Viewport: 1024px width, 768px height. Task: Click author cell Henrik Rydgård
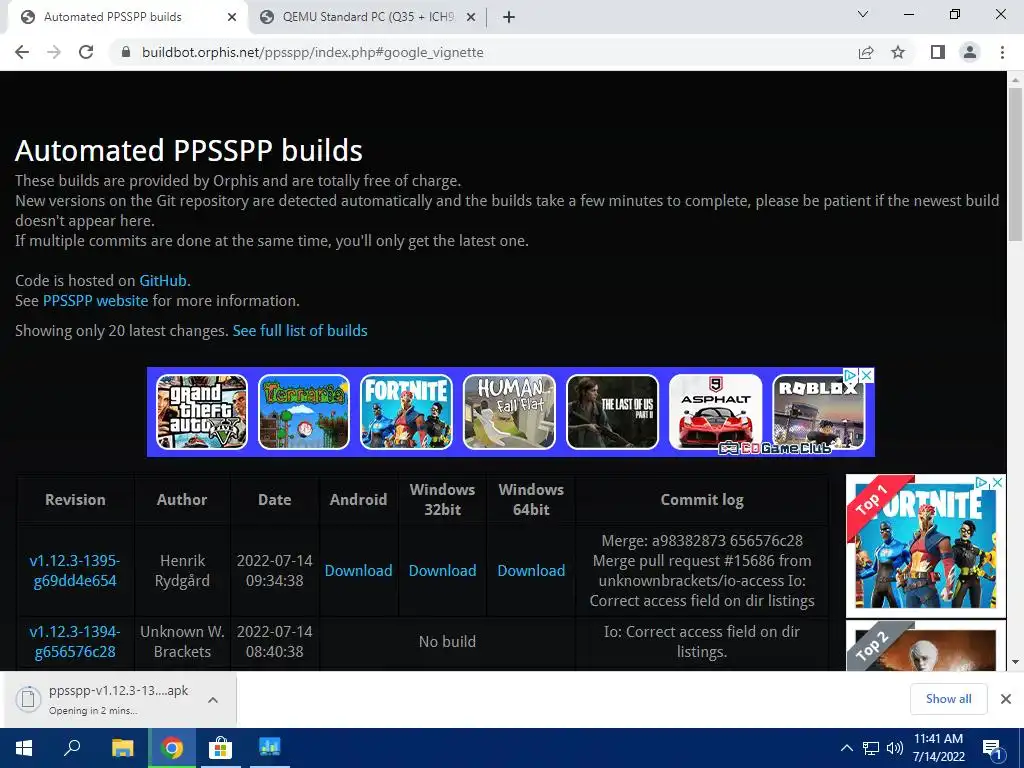(x=182, y=571)
